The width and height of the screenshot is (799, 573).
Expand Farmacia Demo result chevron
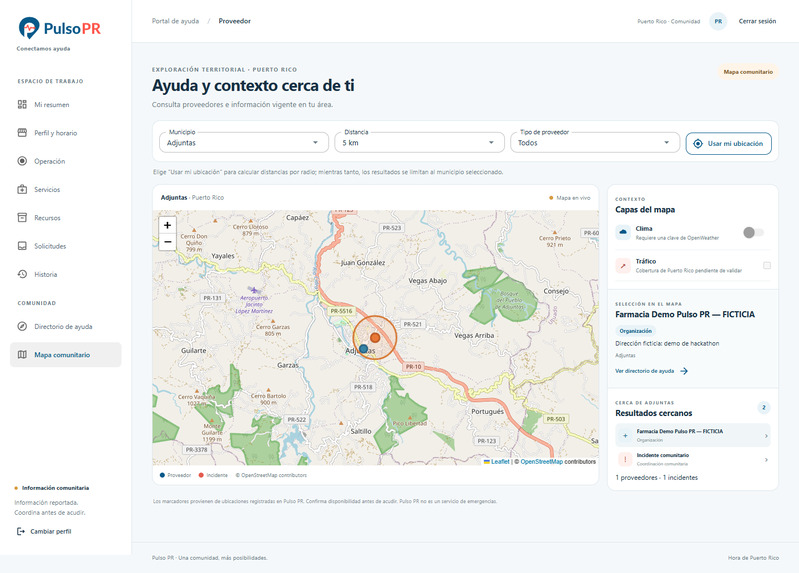[766, 436]
